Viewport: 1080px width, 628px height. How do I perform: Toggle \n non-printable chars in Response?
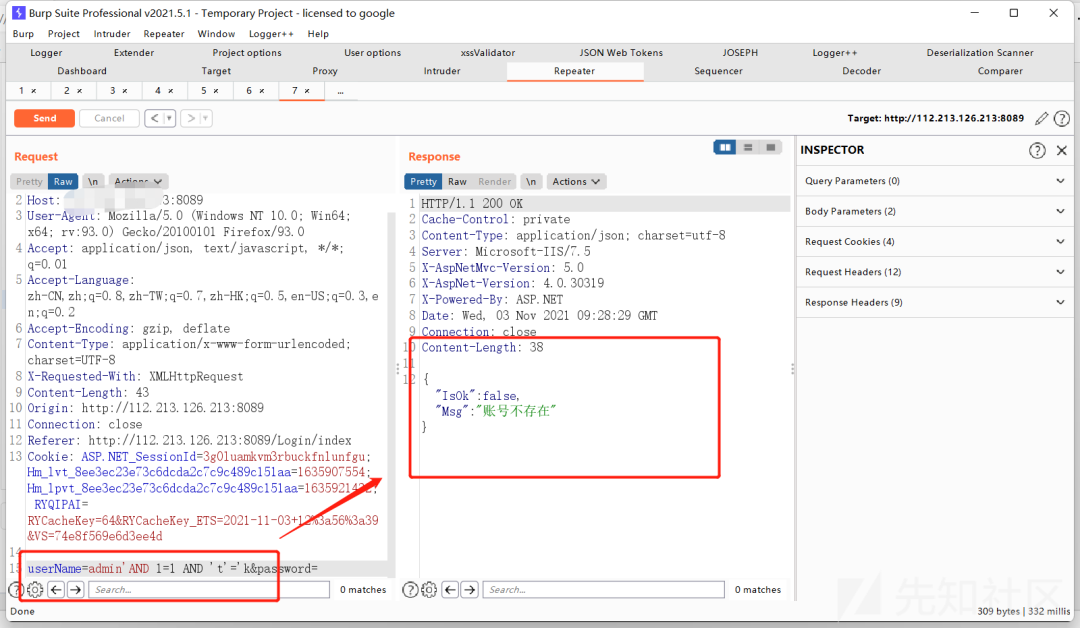pyautogui.click(x=531, y=182)
